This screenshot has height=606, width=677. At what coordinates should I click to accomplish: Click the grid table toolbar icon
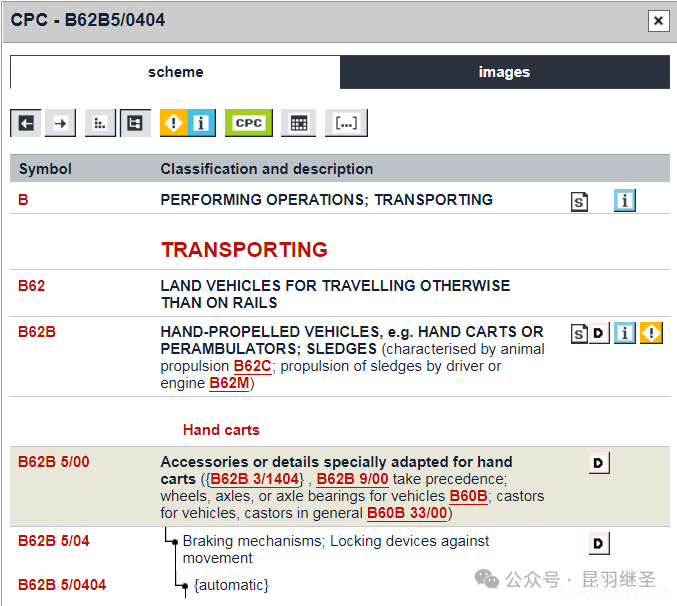[298, 123]
